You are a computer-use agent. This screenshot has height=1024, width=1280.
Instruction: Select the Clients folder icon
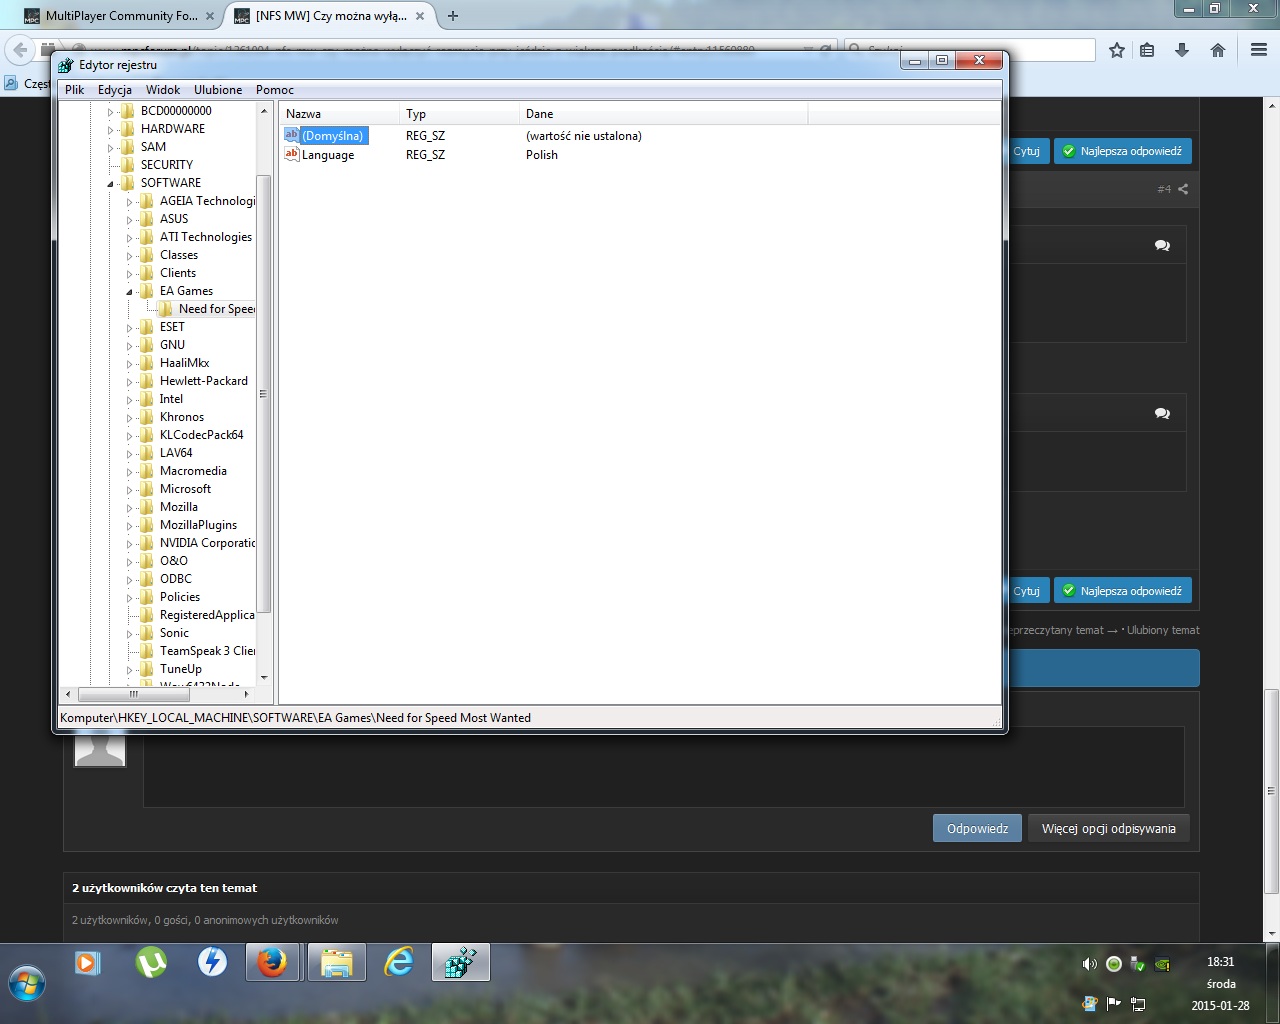point(146,273)
